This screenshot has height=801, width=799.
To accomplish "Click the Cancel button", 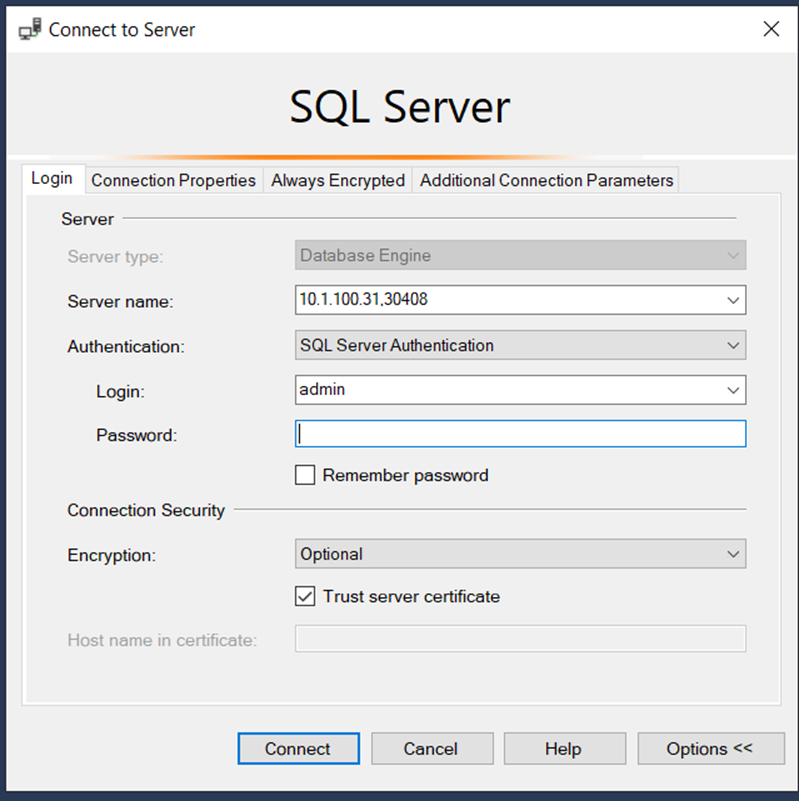I will click(x=432, y=748).
